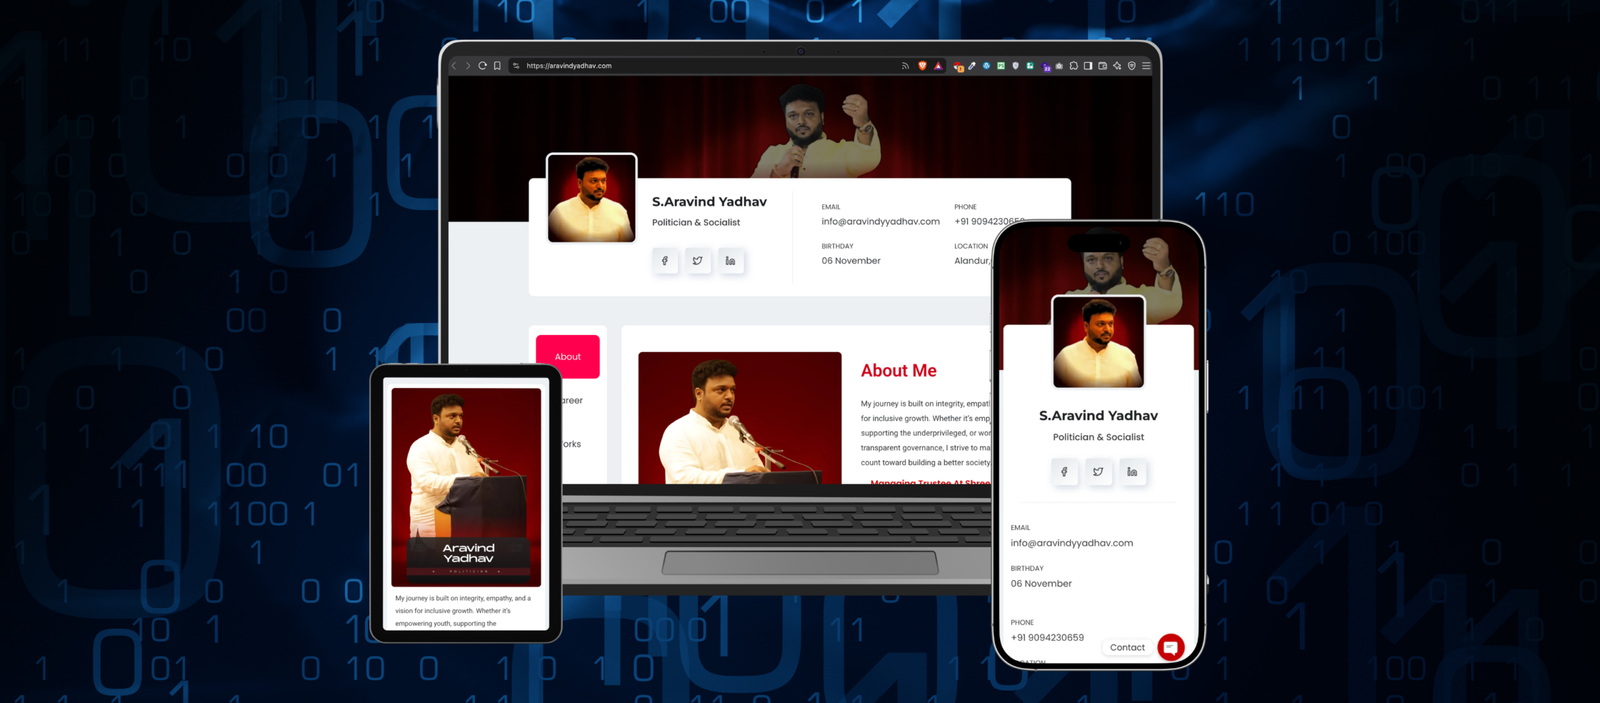Click the About Me heading on laptop
The height and width of the screenshot is (703, 1600).
pyautogui.click(x=899, y=370)
